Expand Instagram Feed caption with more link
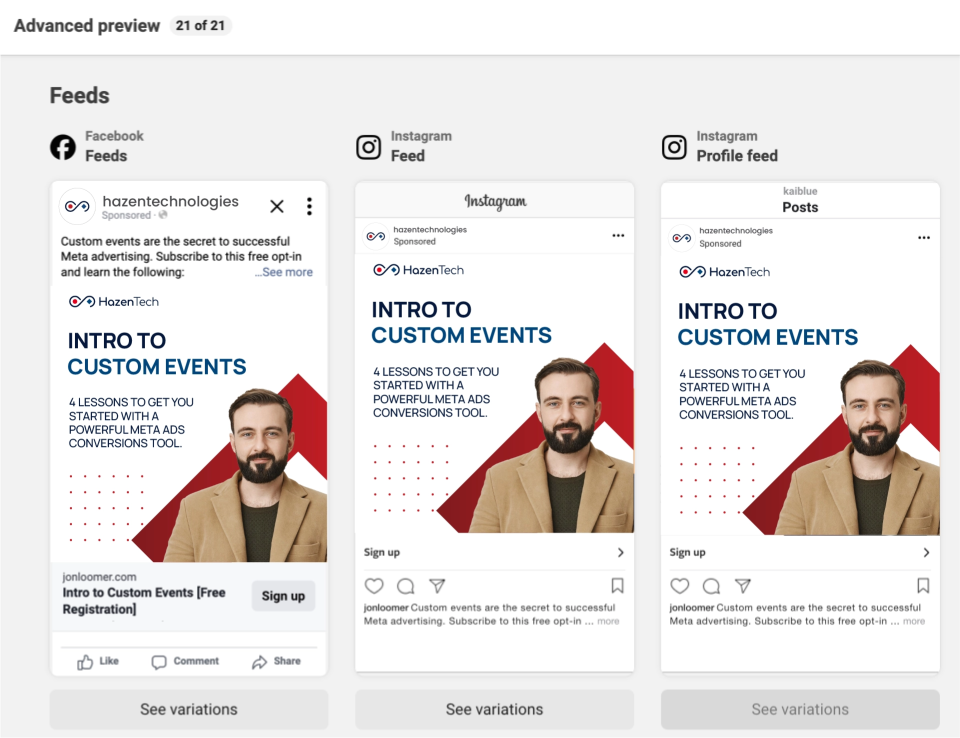 coord(608,621)
